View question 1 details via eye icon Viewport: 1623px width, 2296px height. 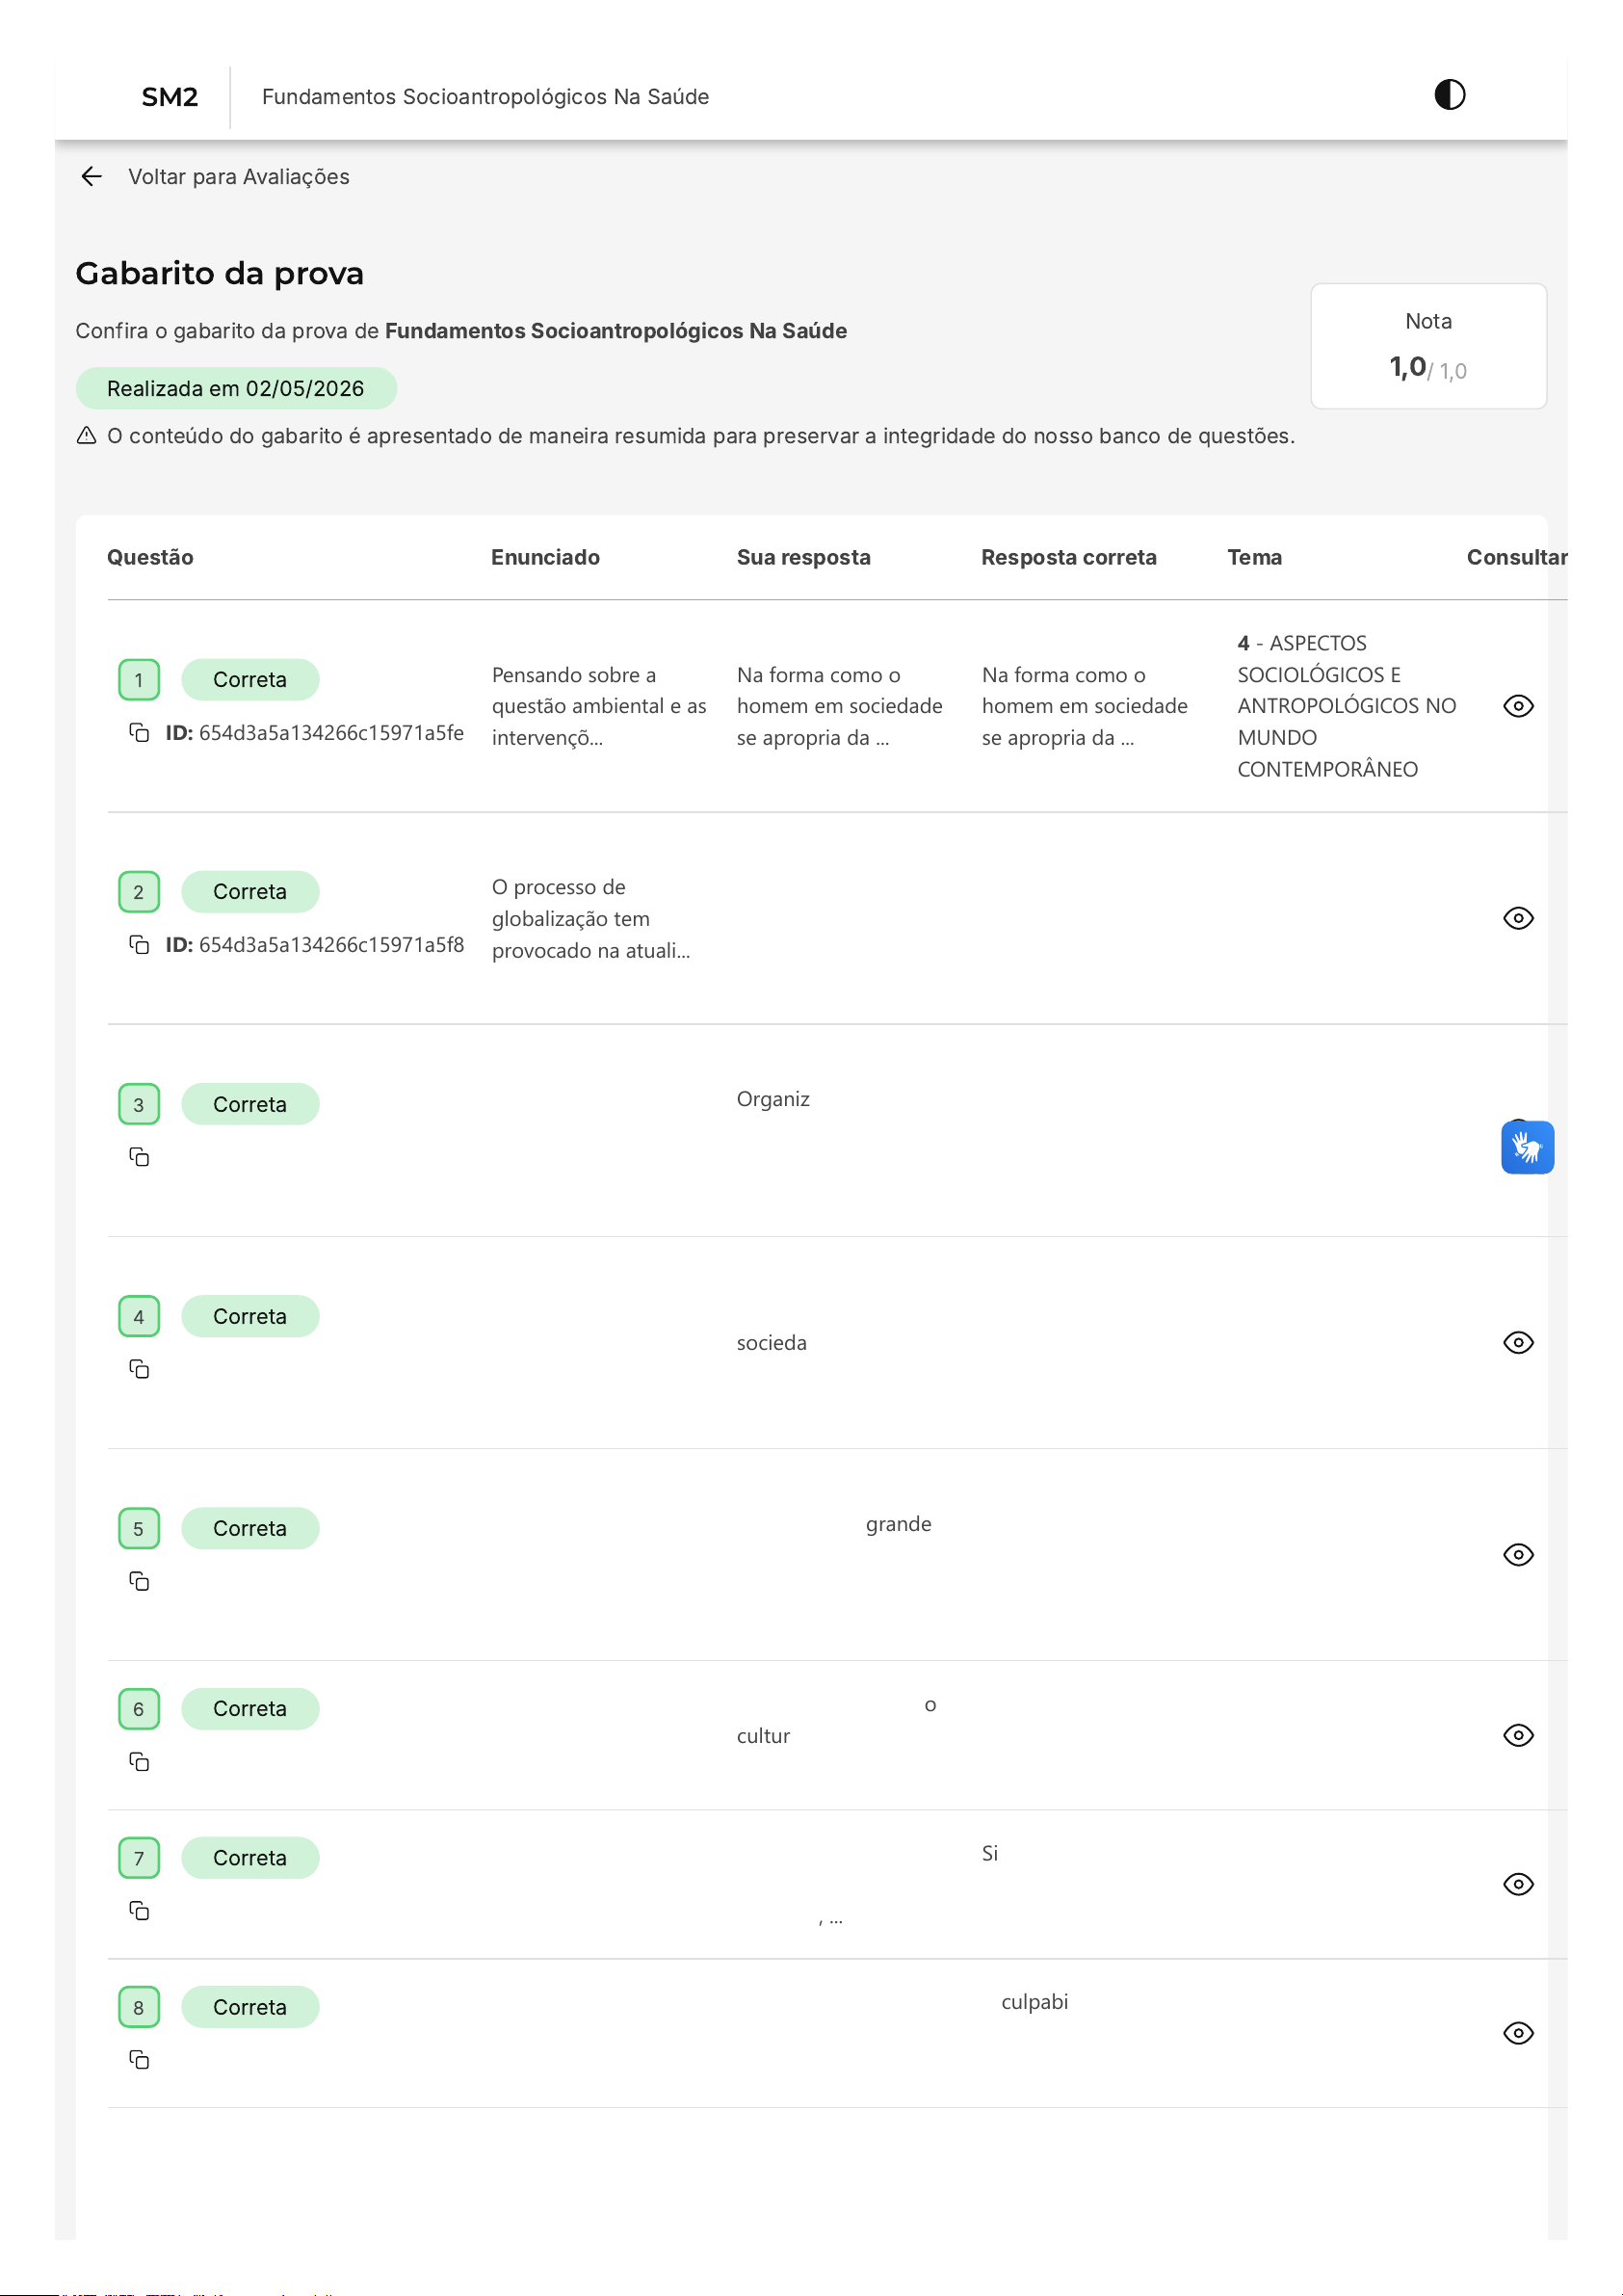click(1518, 706)
